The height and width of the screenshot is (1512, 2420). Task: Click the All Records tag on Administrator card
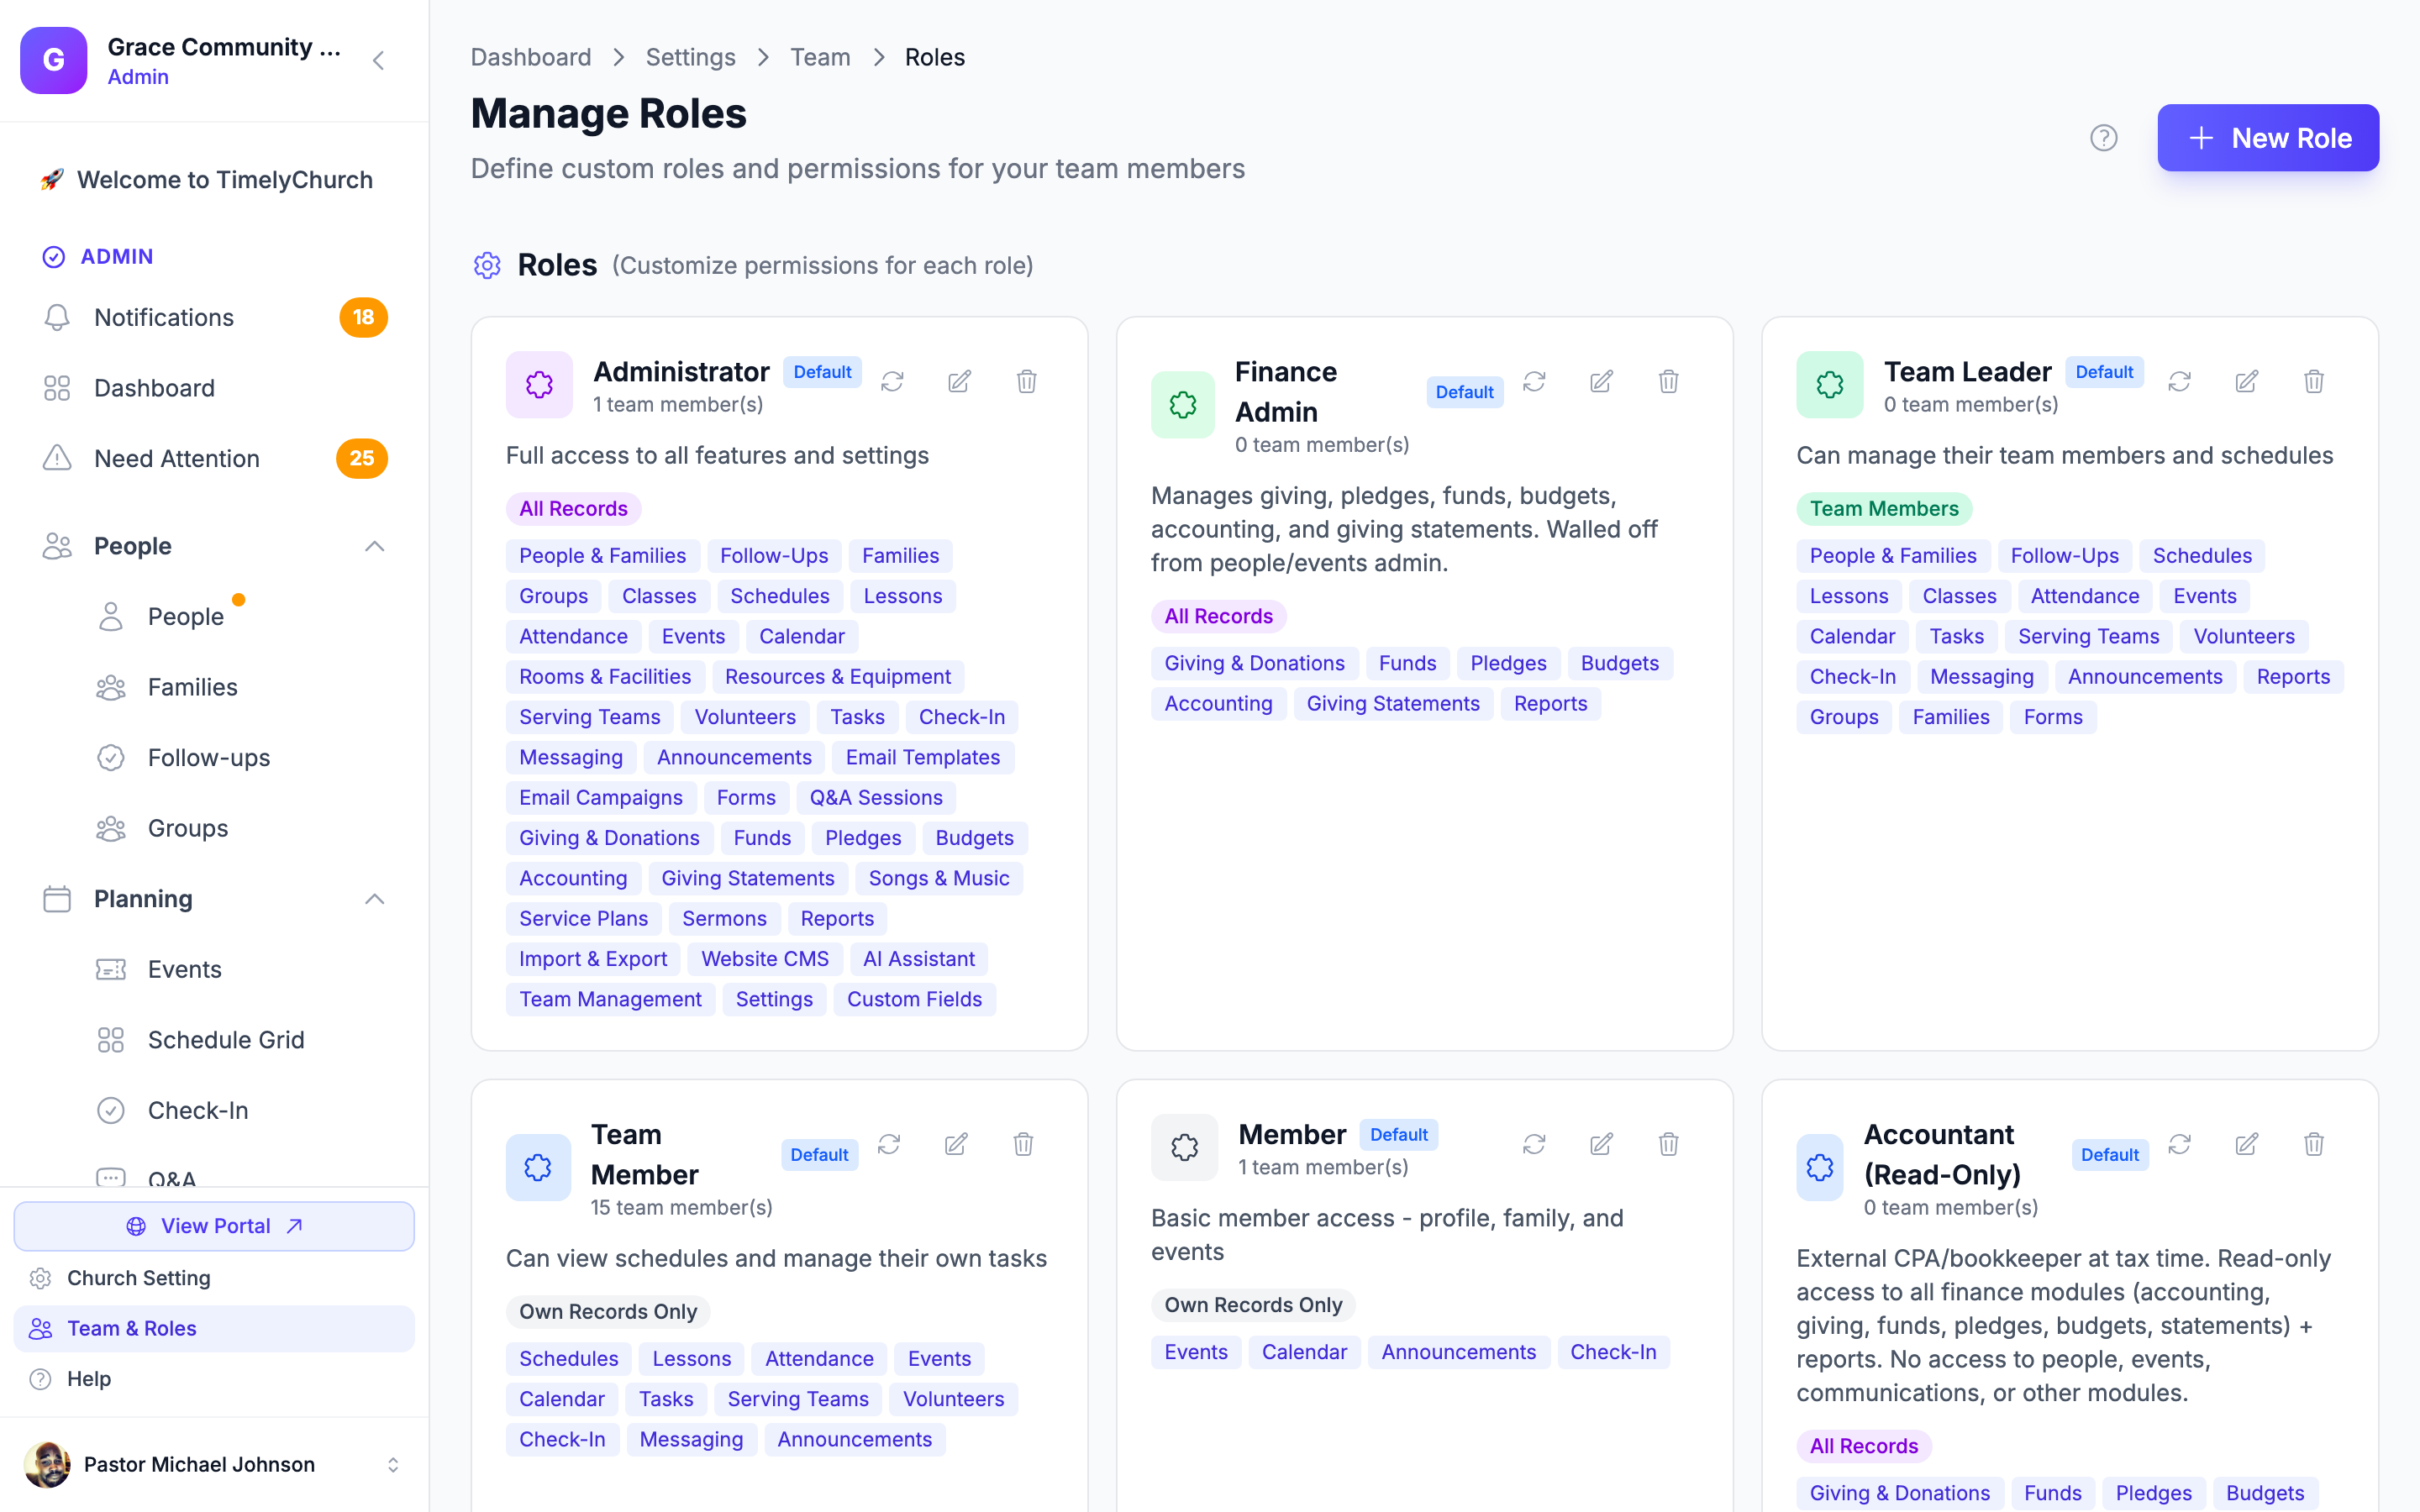(573, 508)
